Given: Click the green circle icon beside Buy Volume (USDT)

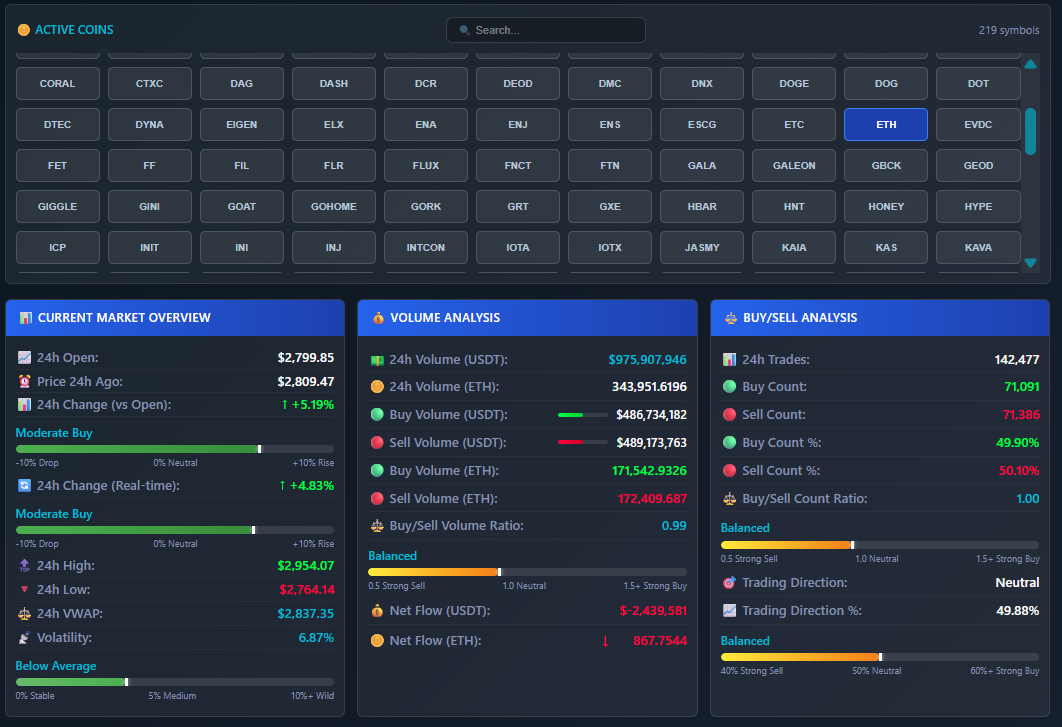Looking at the screenshot, I should (x=379, y=414).
